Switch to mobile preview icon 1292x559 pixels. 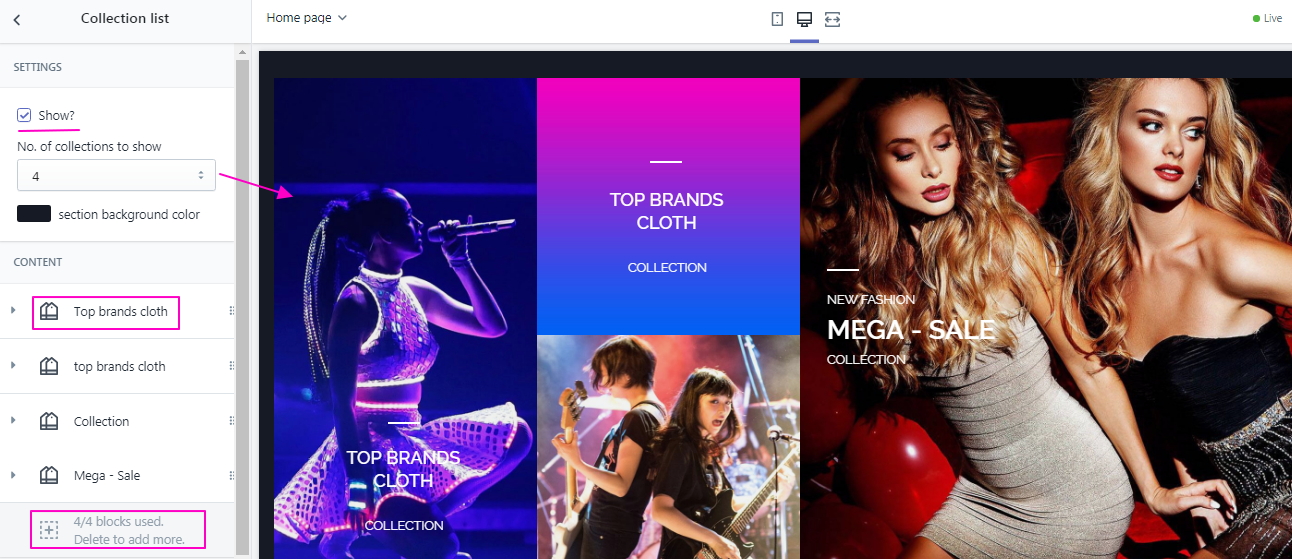777,19
